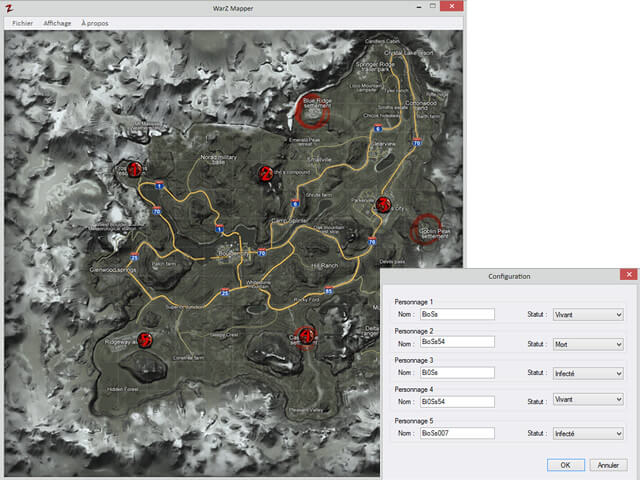Click Goblin Peak settlement red circle marker
This screenshot has width=640, height=480.
pos(426,229)
